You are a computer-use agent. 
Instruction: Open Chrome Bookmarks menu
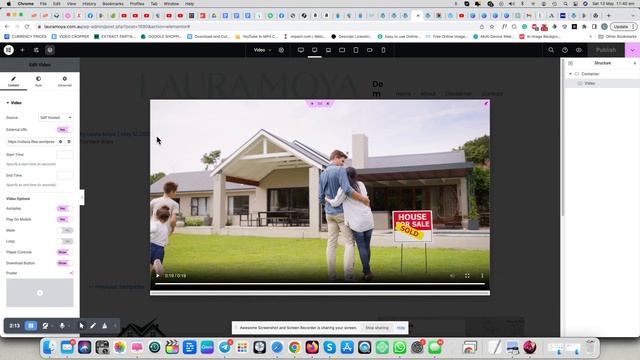[113, 4]
